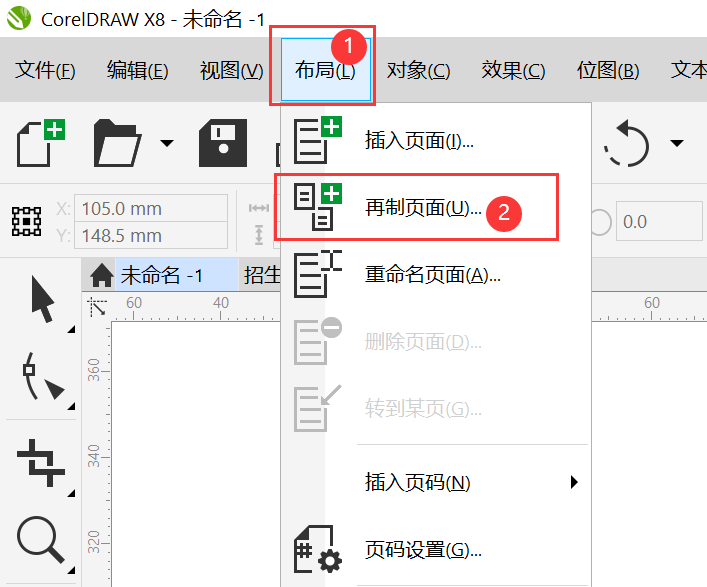Click the Save floppy disk icon

coord(223,143)
